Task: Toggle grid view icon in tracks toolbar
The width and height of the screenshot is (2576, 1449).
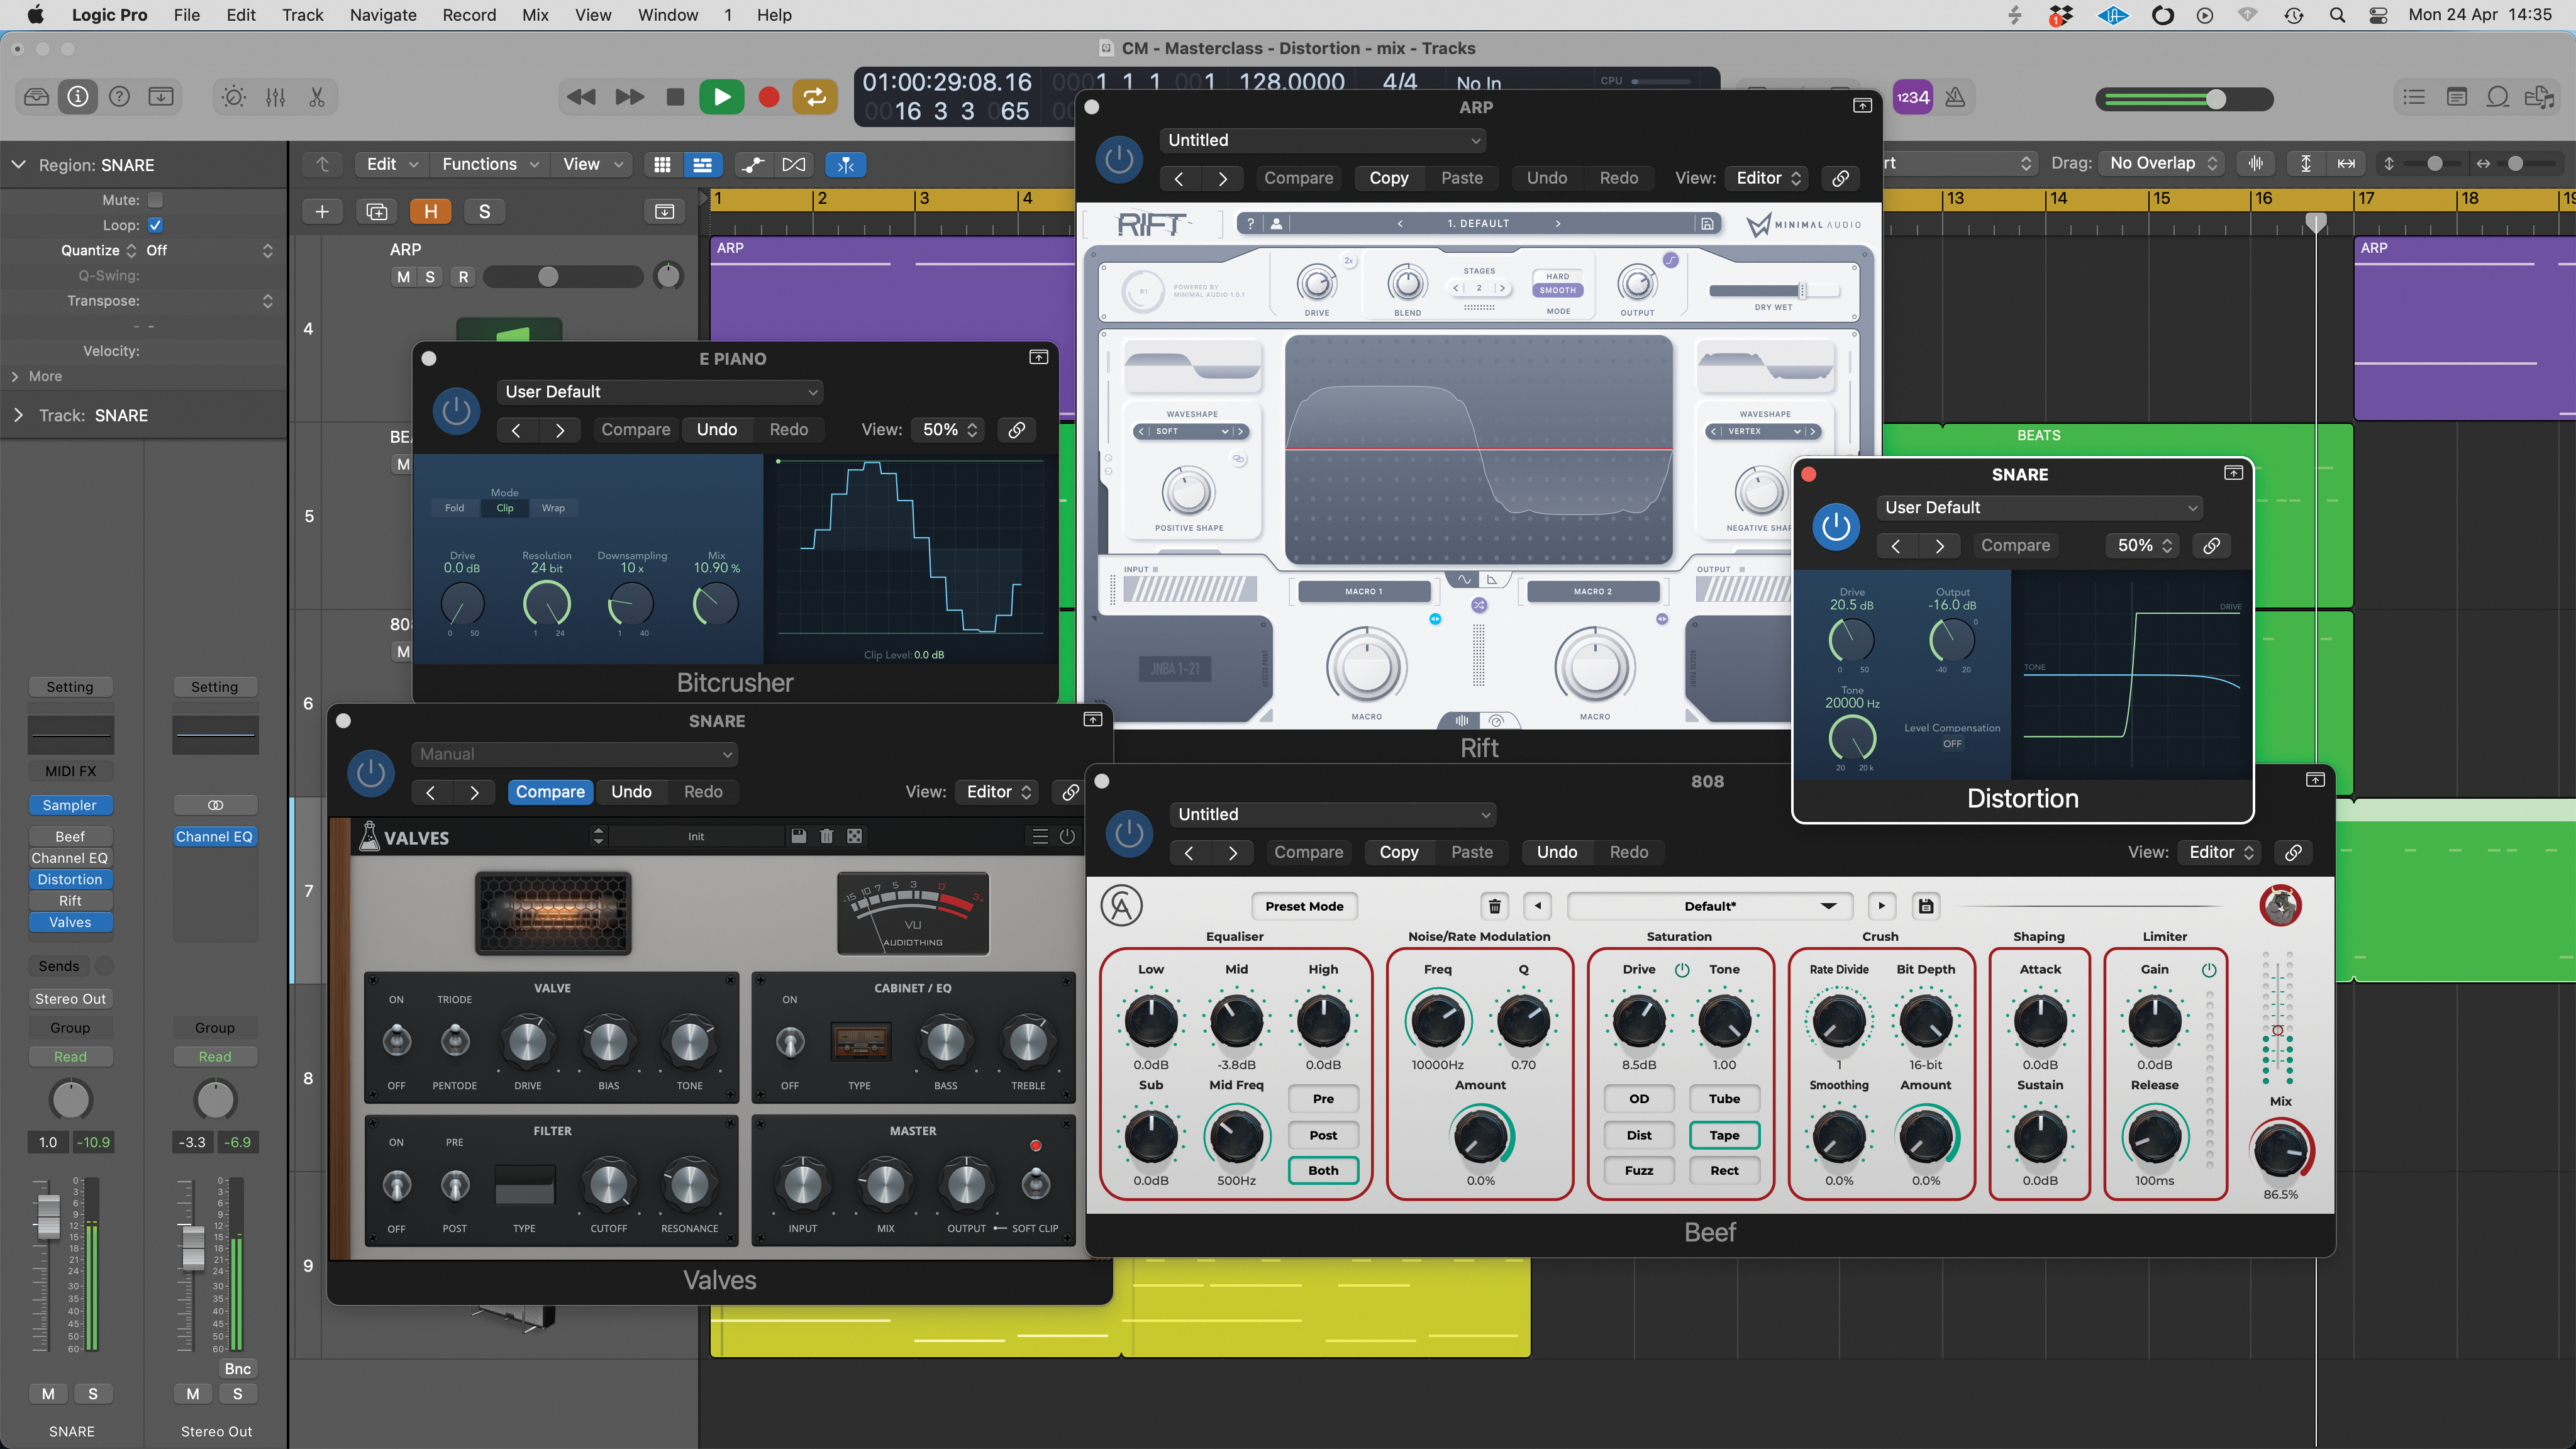Action: pos(662,164)
